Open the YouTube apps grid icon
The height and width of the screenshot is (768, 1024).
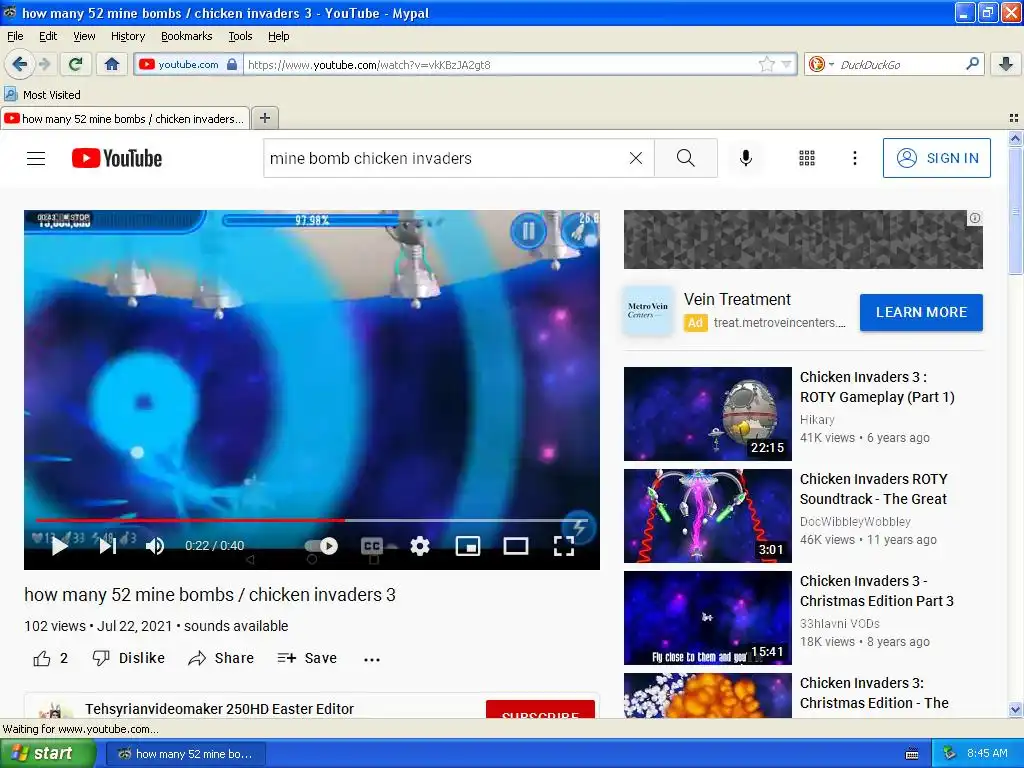[x=807, y=158]
